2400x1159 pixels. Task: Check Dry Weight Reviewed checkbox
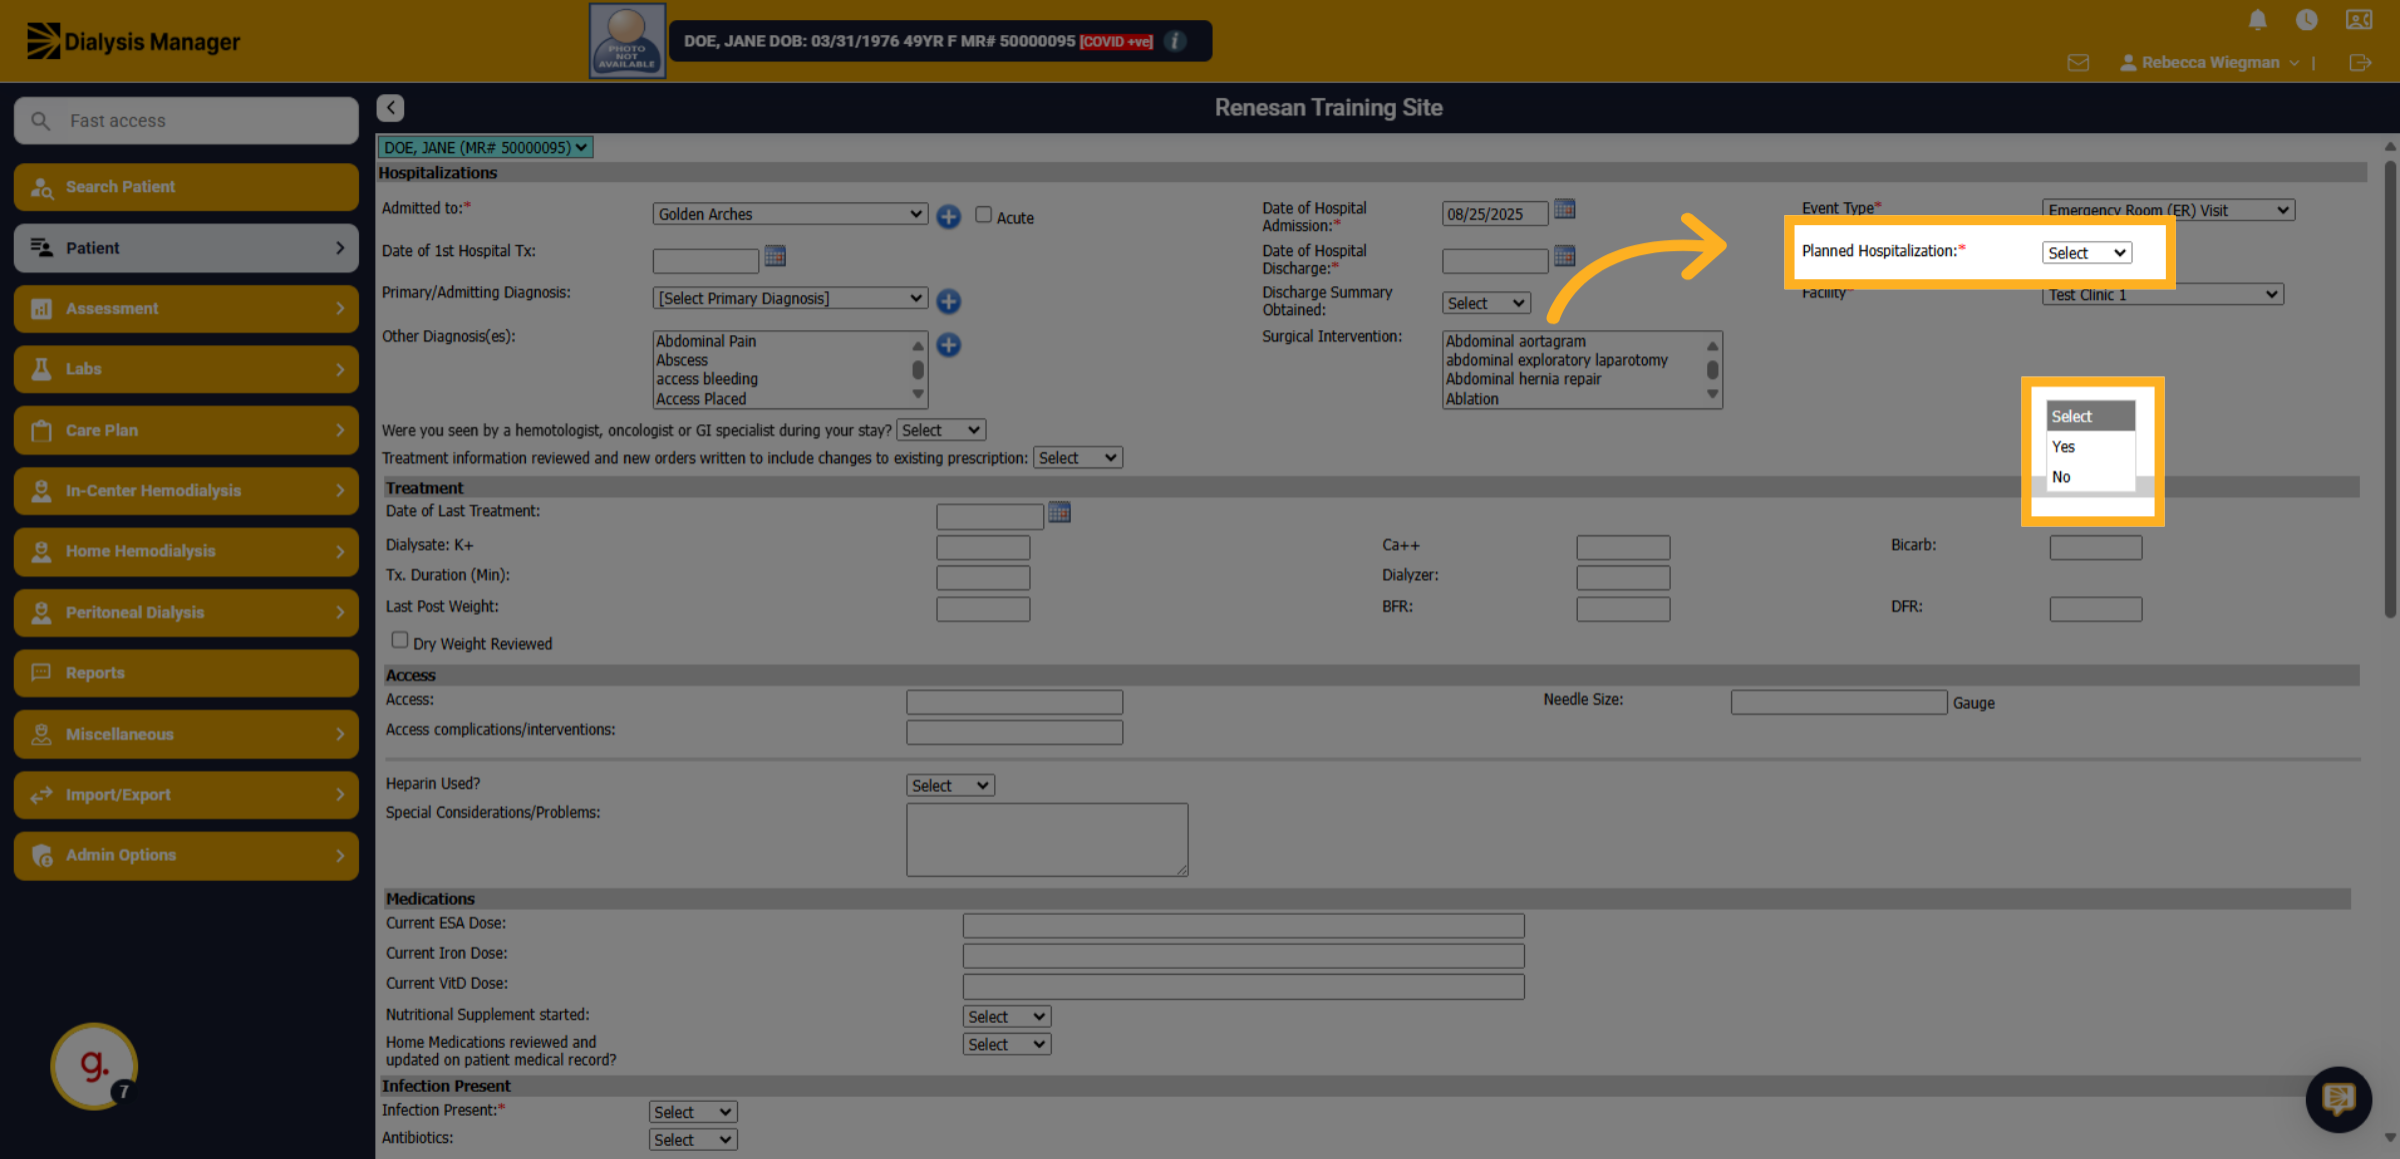point(399,640)
